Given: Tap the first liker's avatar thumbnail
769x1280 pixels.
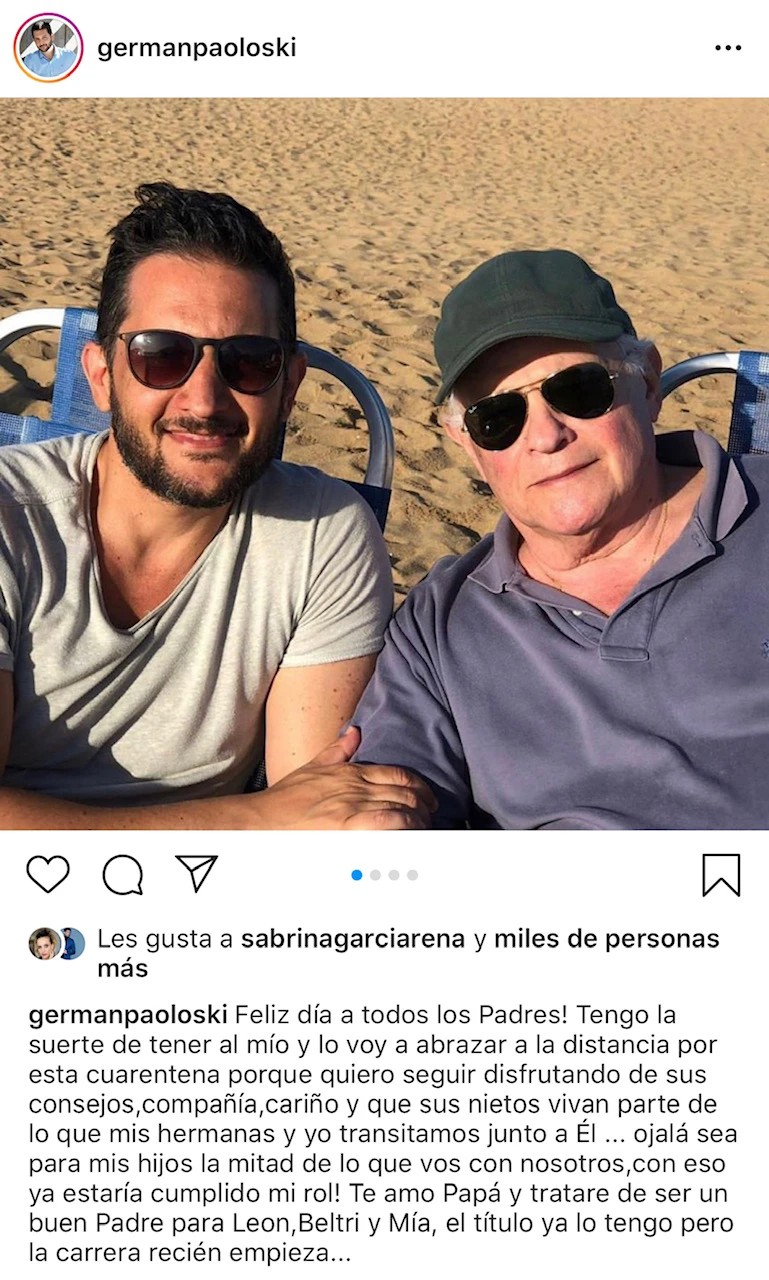Looking at the screenshot, I should pos(43,943).
